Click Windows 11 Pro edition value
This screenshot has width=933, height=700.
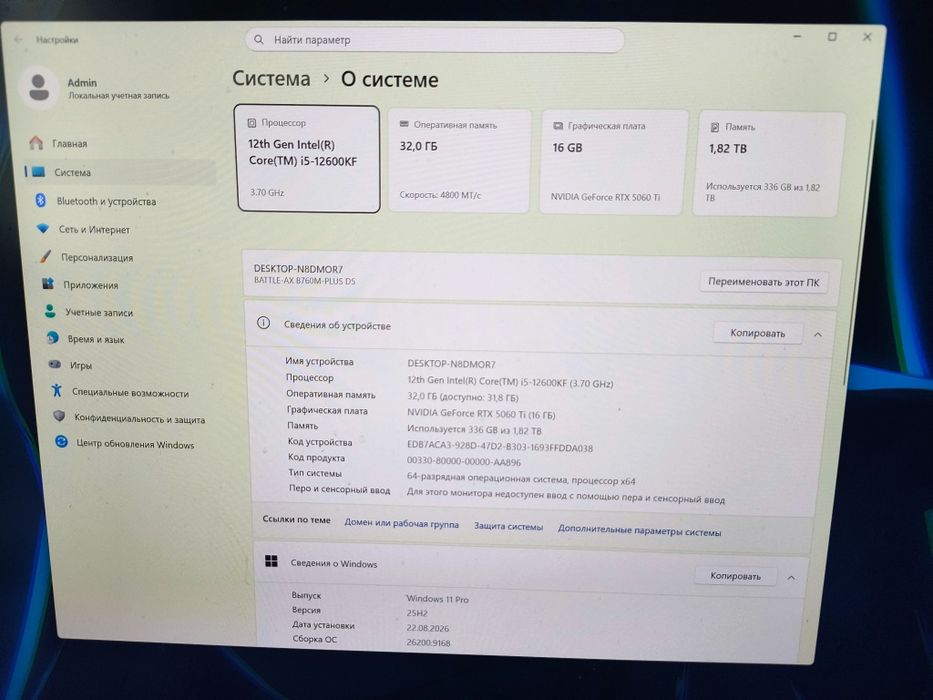437,599
